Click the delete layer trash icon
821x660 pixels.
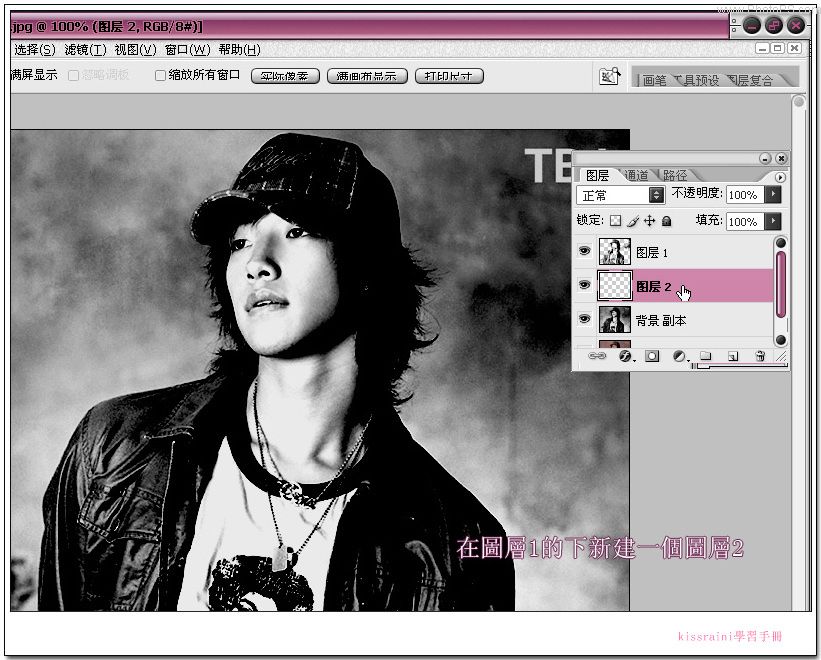(760, 356)
